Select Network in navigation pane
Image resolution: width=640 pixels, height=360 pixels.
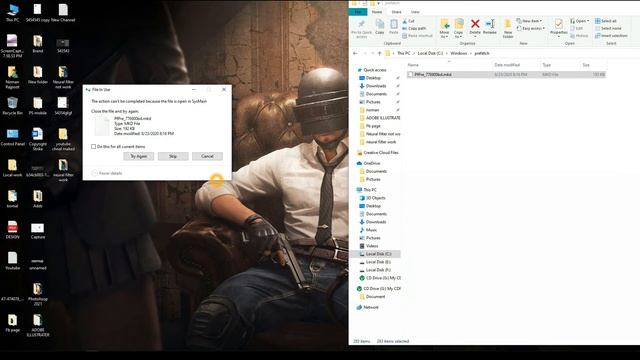tap(368, 307)
